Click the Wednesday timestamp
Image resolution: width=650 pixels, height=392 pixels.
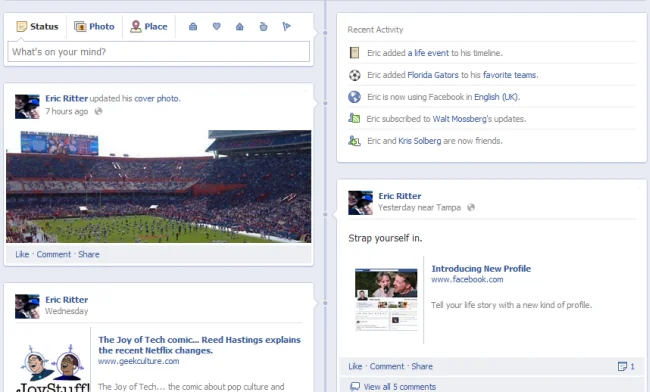66,311
